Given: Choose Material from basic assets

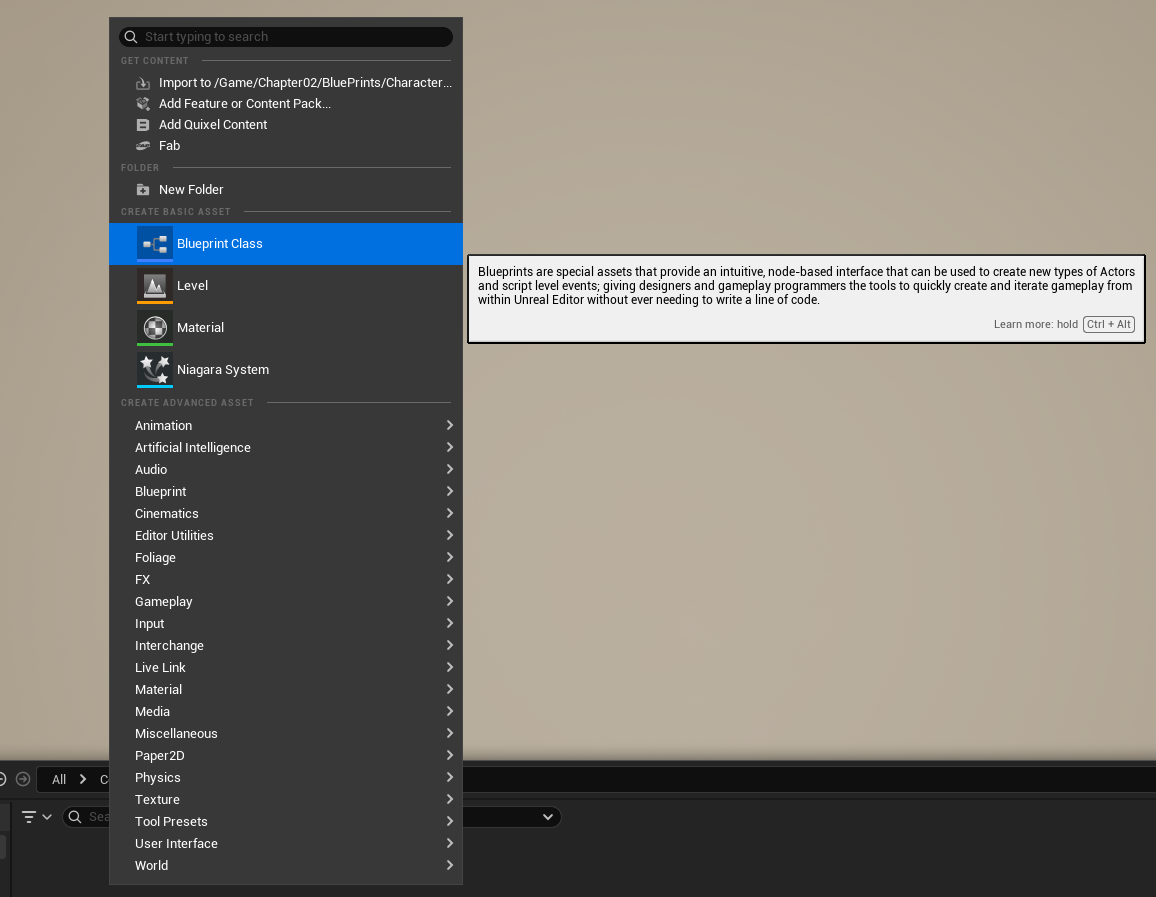Looking at the screenshot, I should click(285, 328).
